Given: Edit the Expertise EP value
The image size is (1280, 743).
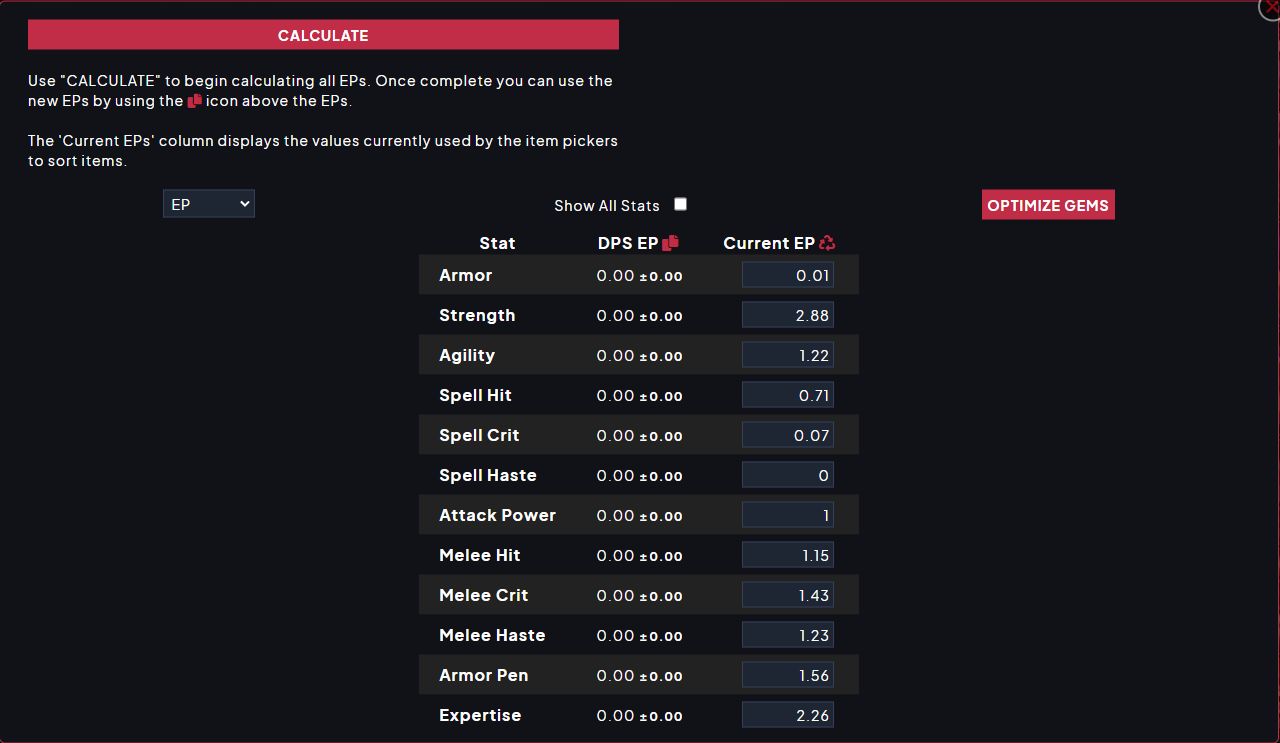Looking at the screenshot, I should tap(788, 715).
